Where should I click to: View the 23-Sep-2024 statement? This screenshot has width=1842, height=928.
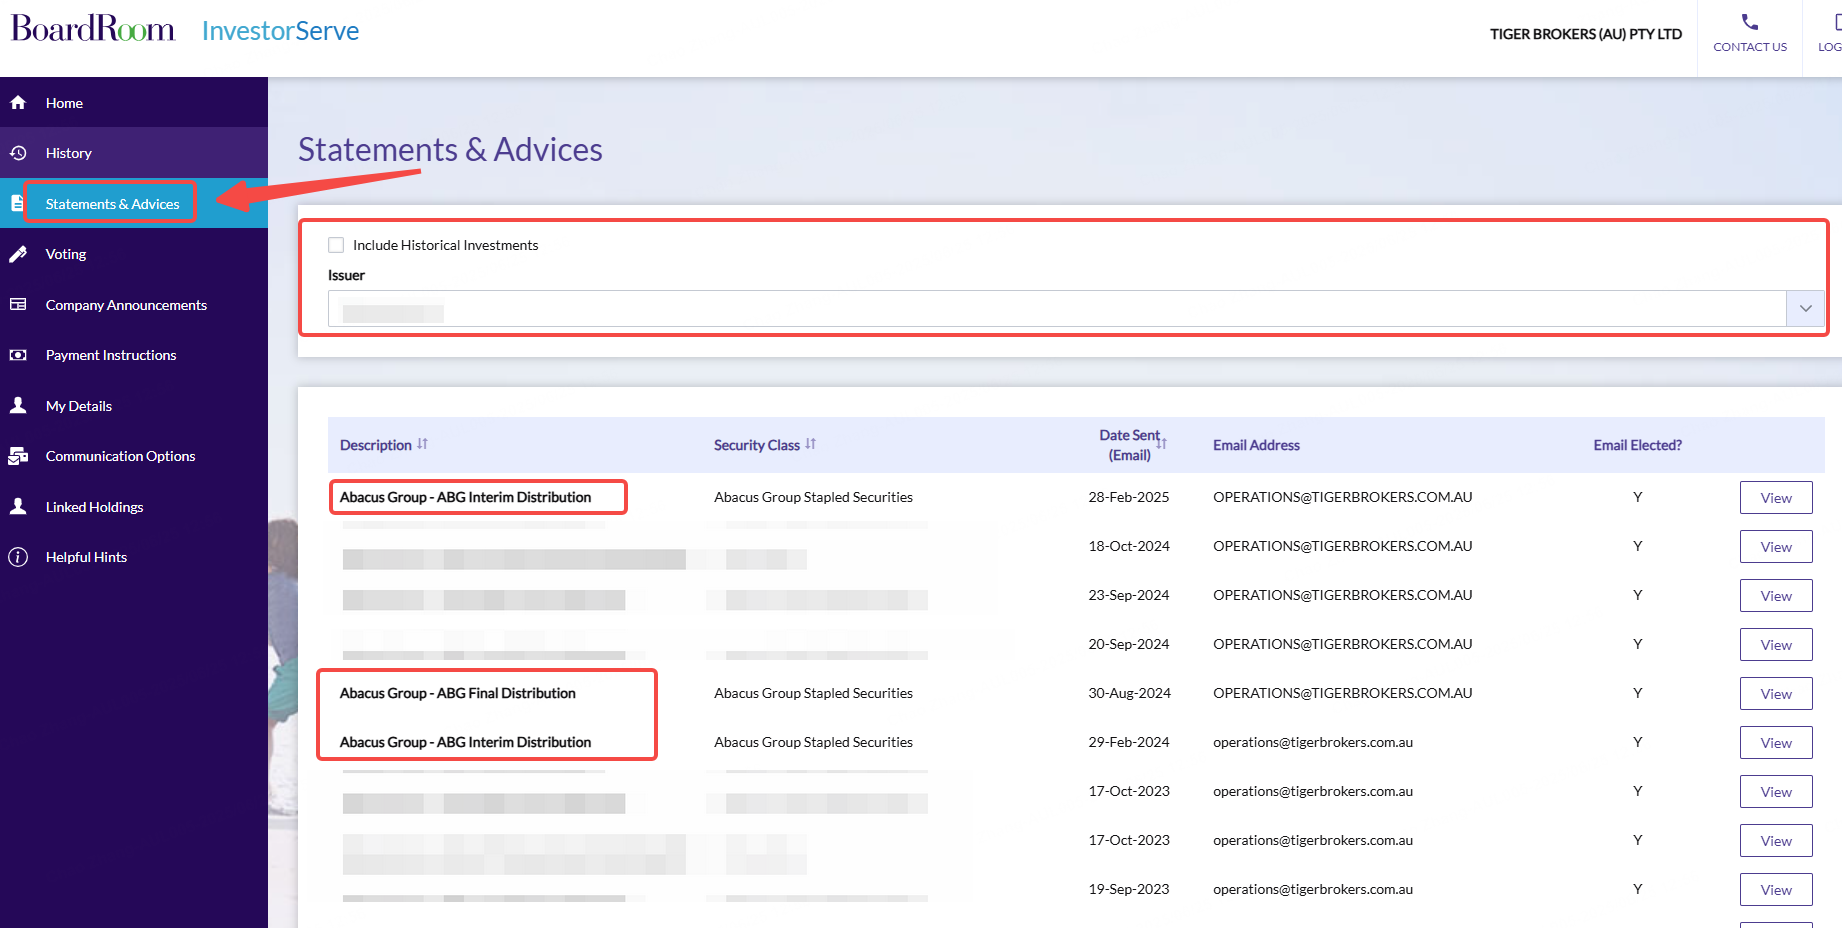tap(1776, 596)
